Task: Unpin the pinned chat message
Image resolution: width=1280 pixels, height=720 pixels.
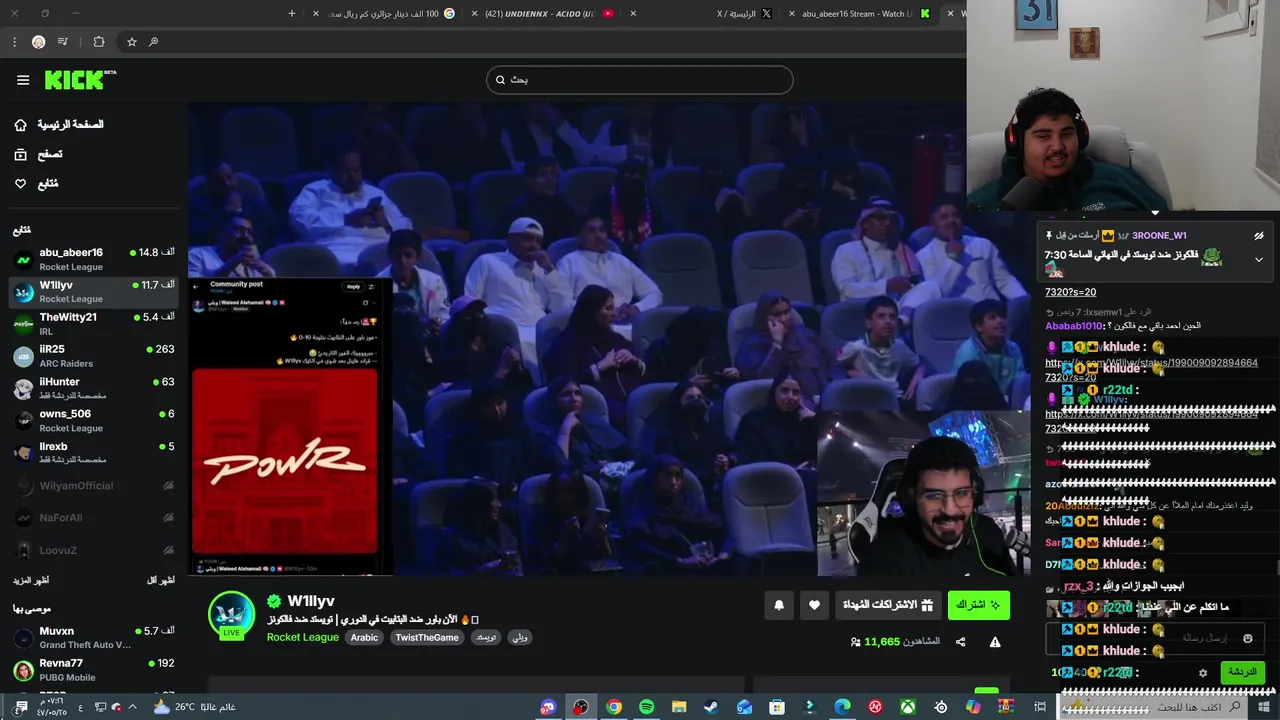Action: [1259, 236]
